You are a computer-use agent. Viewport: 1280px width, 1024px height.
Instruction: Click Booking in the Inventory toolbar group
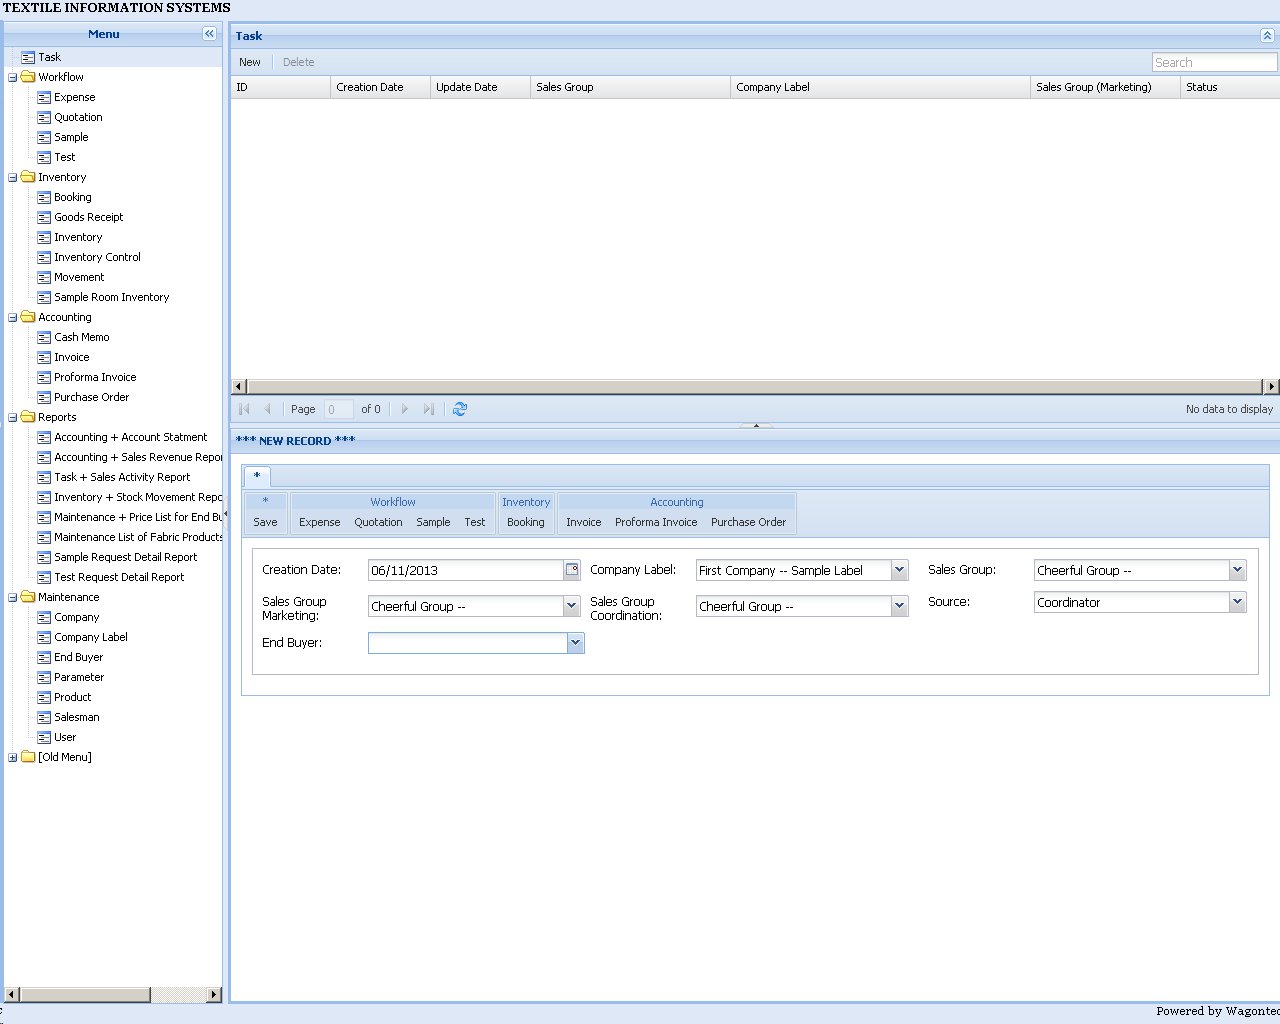pos(526,522)
